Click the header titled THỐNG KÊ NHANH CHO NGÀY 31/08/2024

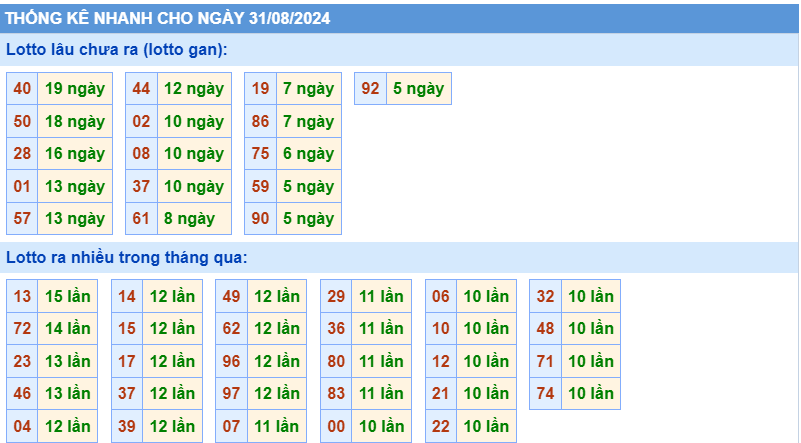click(x=169, y=18)
